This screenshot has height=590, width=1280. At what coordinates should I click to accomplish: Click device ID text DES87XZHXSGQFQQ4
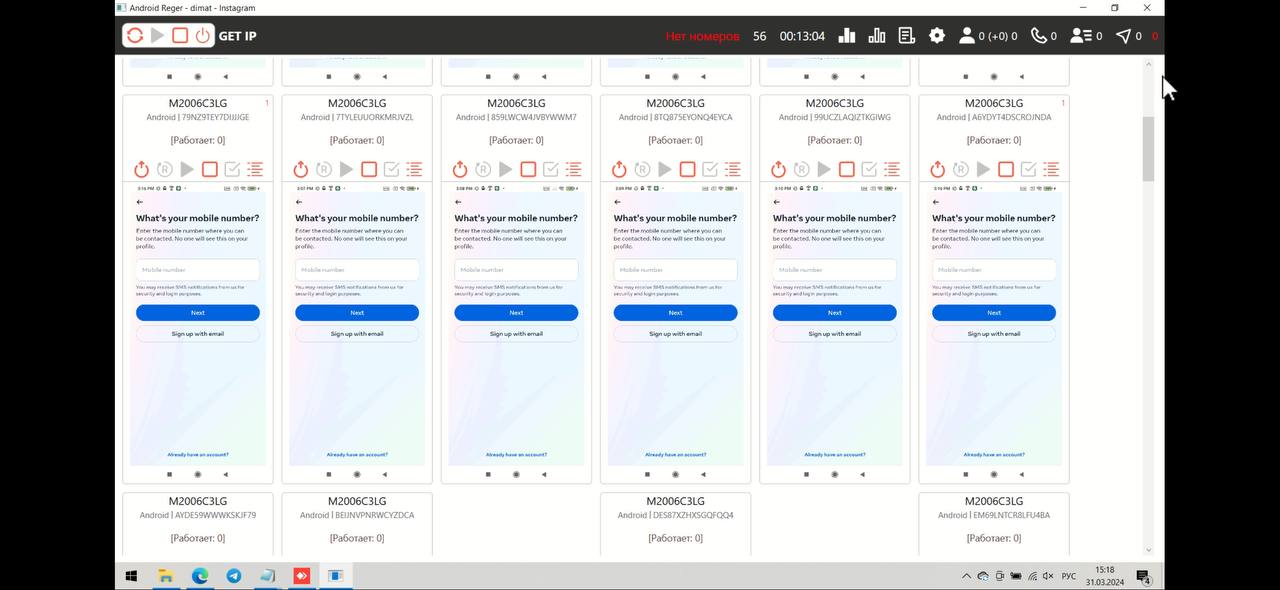point(693,516)
